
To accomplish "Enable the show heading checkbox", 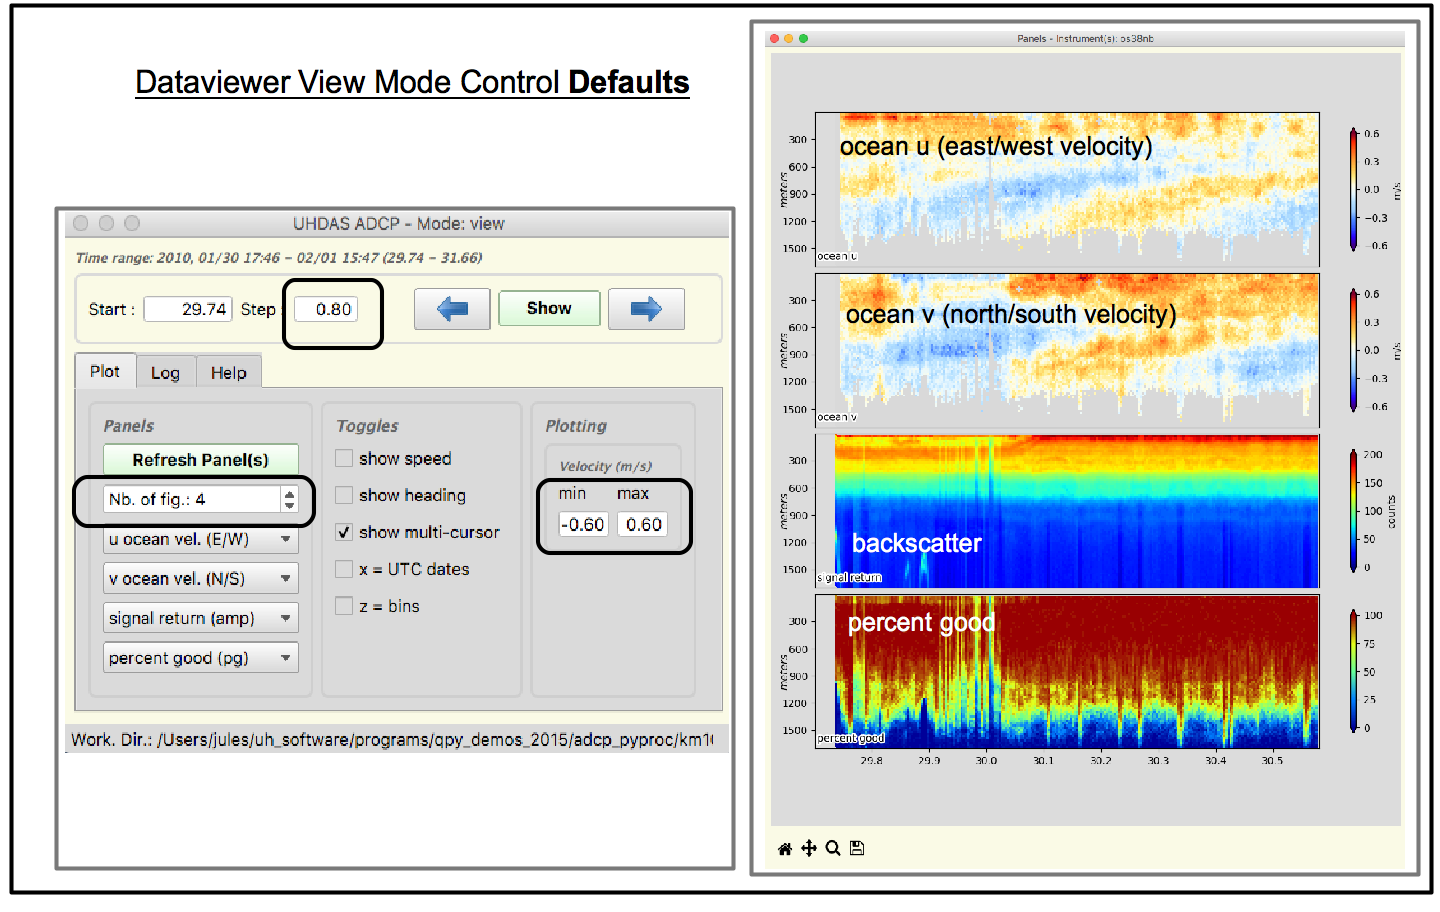I will click(x=344, y=496).
